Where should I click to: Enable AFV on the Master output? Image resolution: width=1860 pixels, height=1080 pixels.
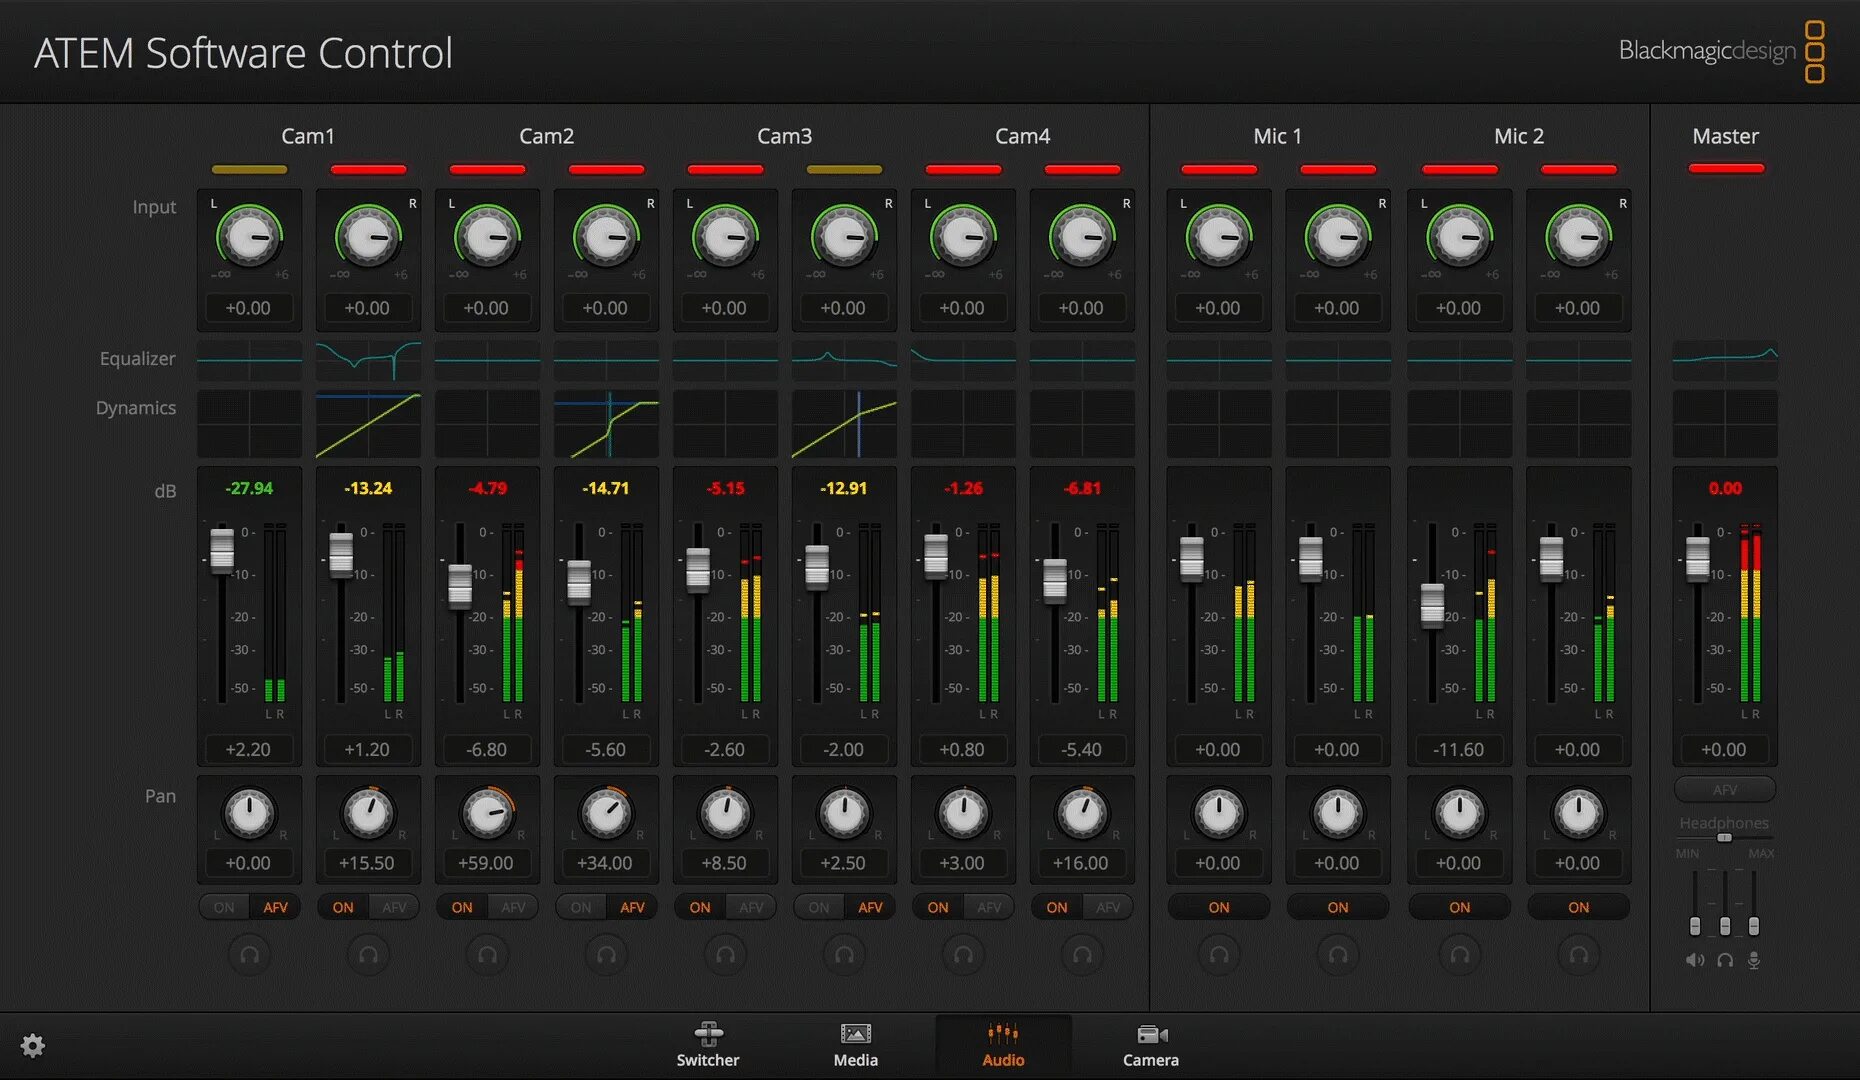1725,789
